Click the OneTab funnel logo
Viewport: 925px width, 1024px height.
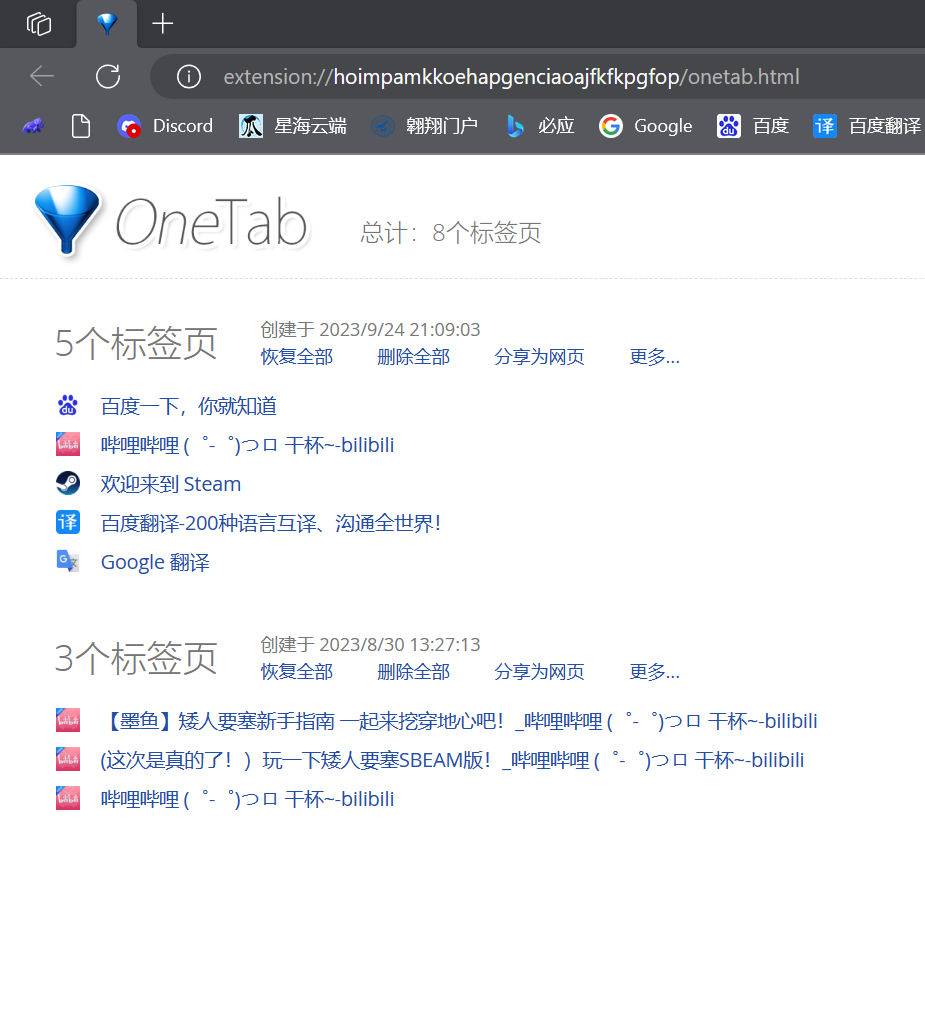tap(66, 220)
